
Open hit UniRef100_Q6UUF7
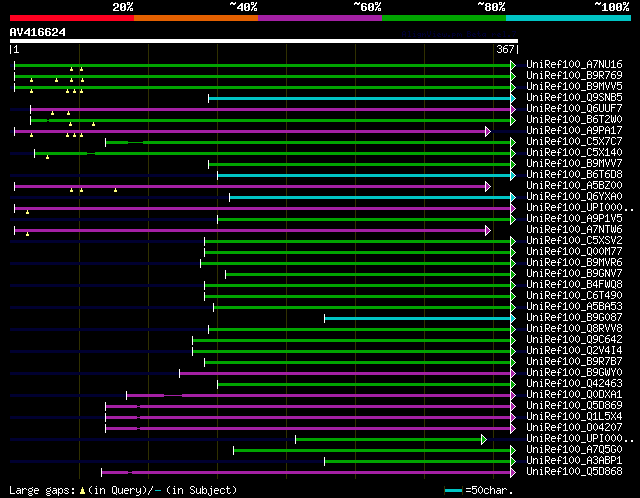(x=574, y=109)
